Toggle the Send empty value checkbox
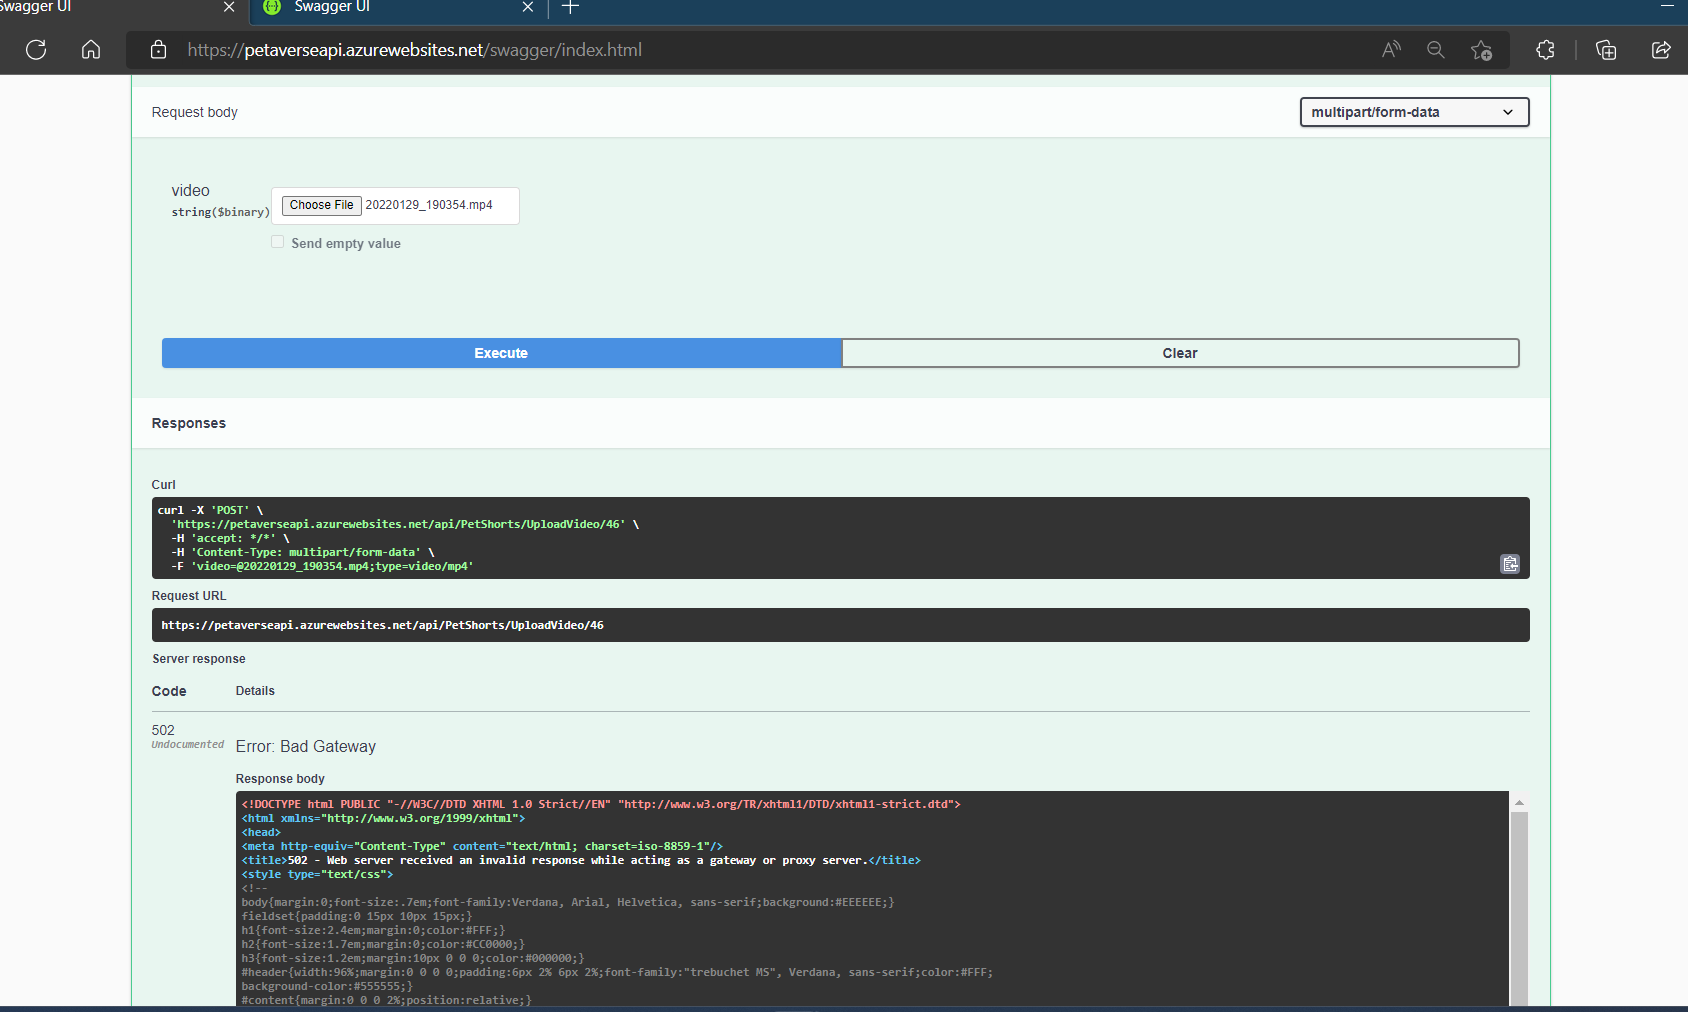Viewport: 1688px width, 1012px height. pyautogui.click(x=278, y=242)
